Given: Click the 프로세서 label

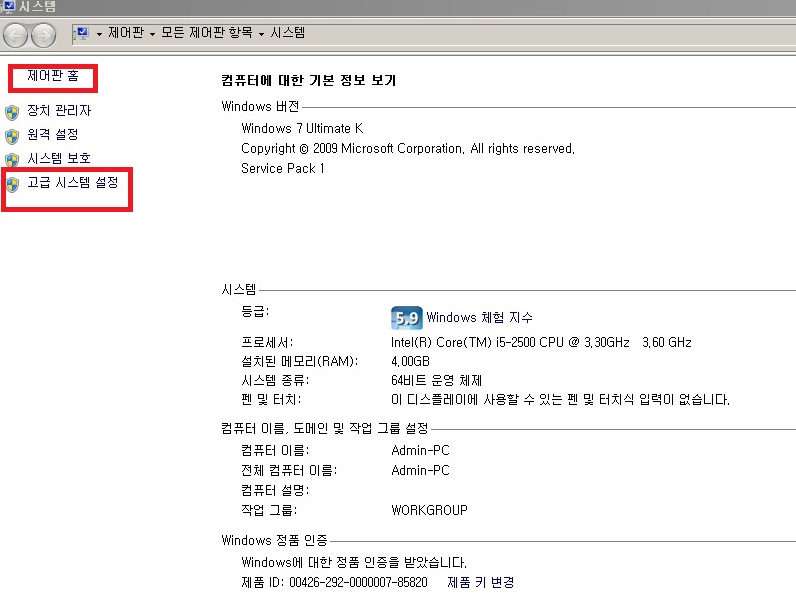Looking at the screenshot, I should (267, 343).
